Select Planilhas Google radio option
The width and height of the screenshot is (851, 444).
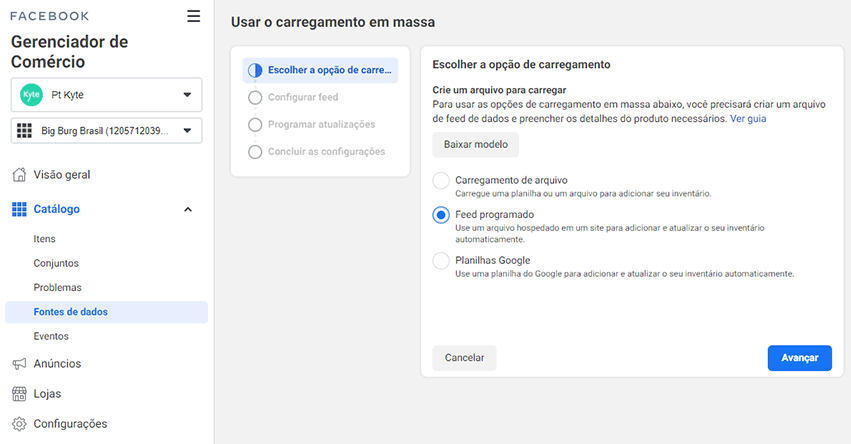coord(441,261)
